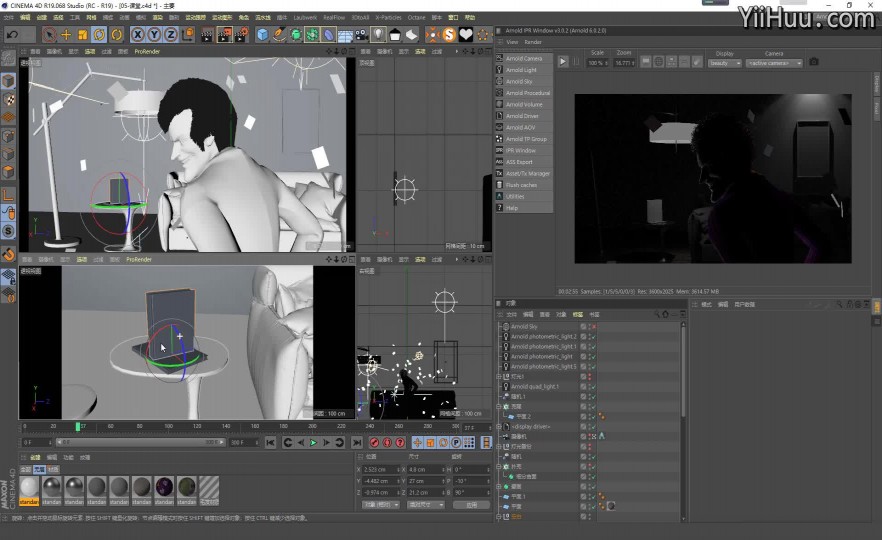Expand the 灯光1 group in object manager
The width and height of the screenshot is (882, 540).
[x=499, y=376]
